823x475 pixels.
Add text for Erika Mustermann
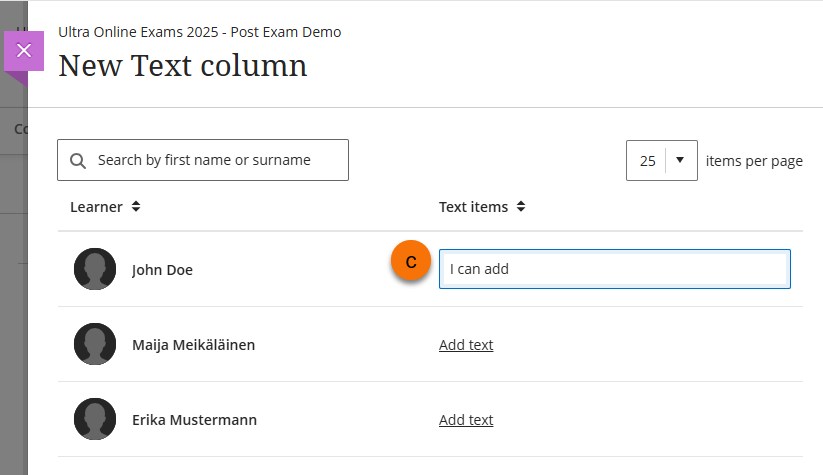click(466, 420)
